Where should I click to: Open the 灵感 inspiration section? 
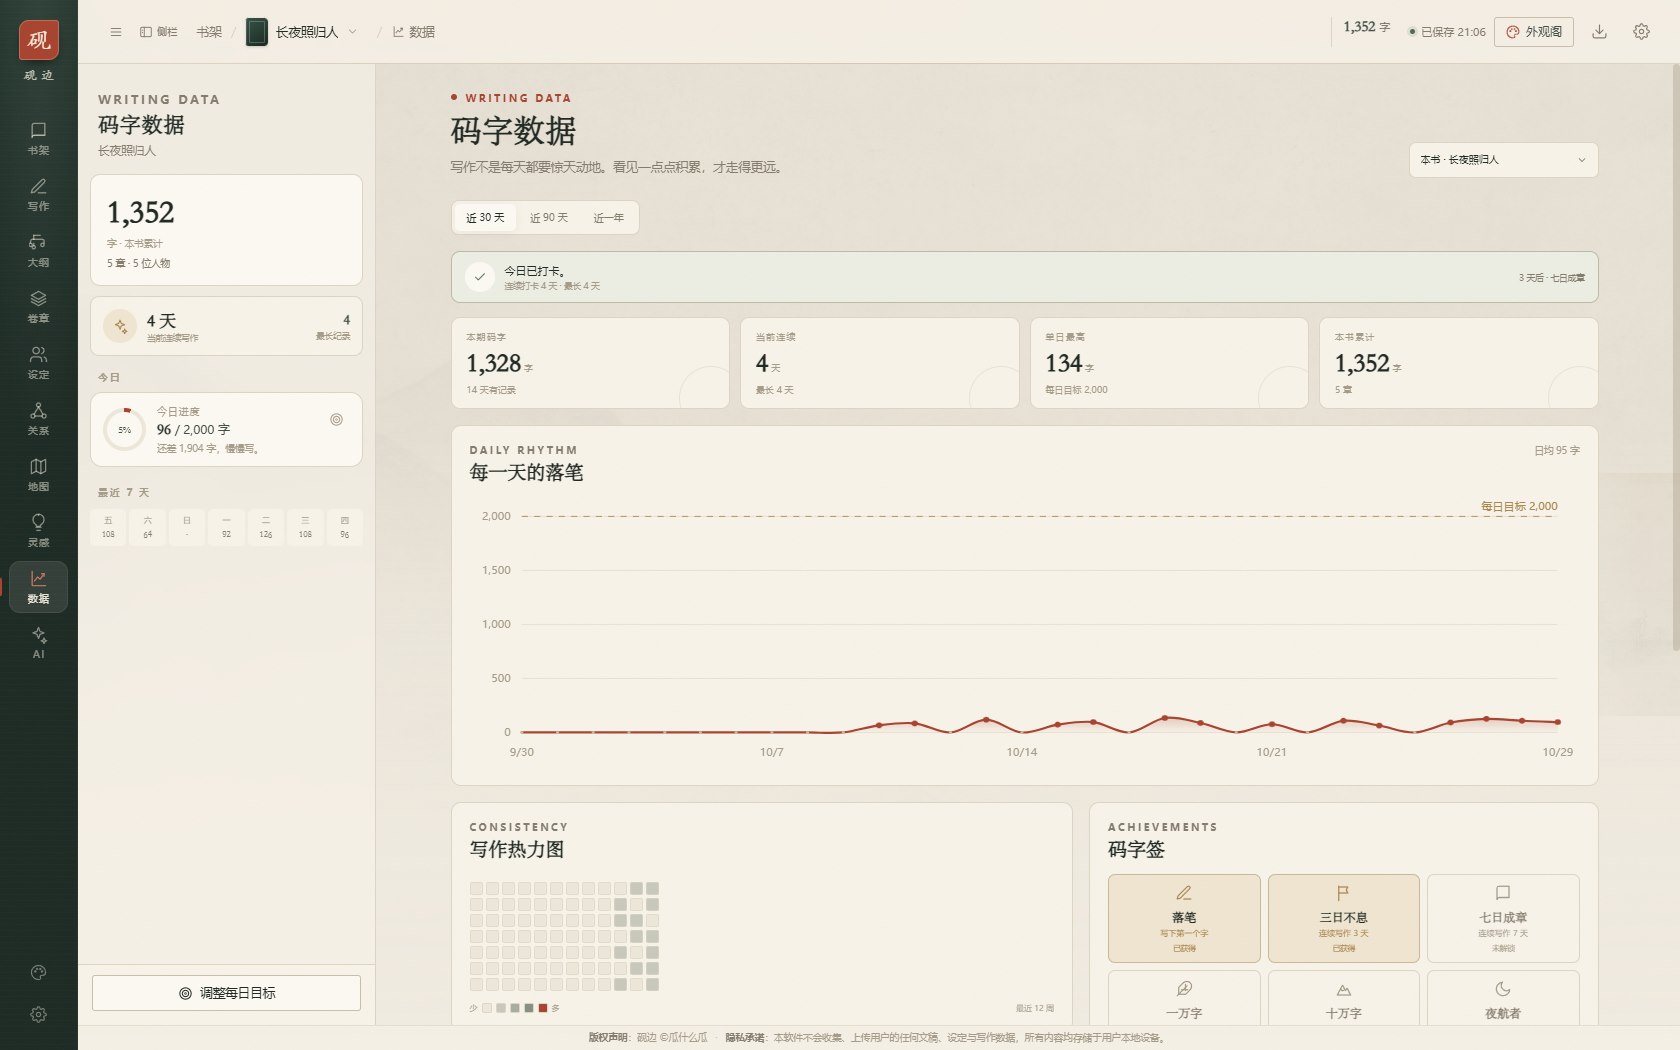click(38, 530)
